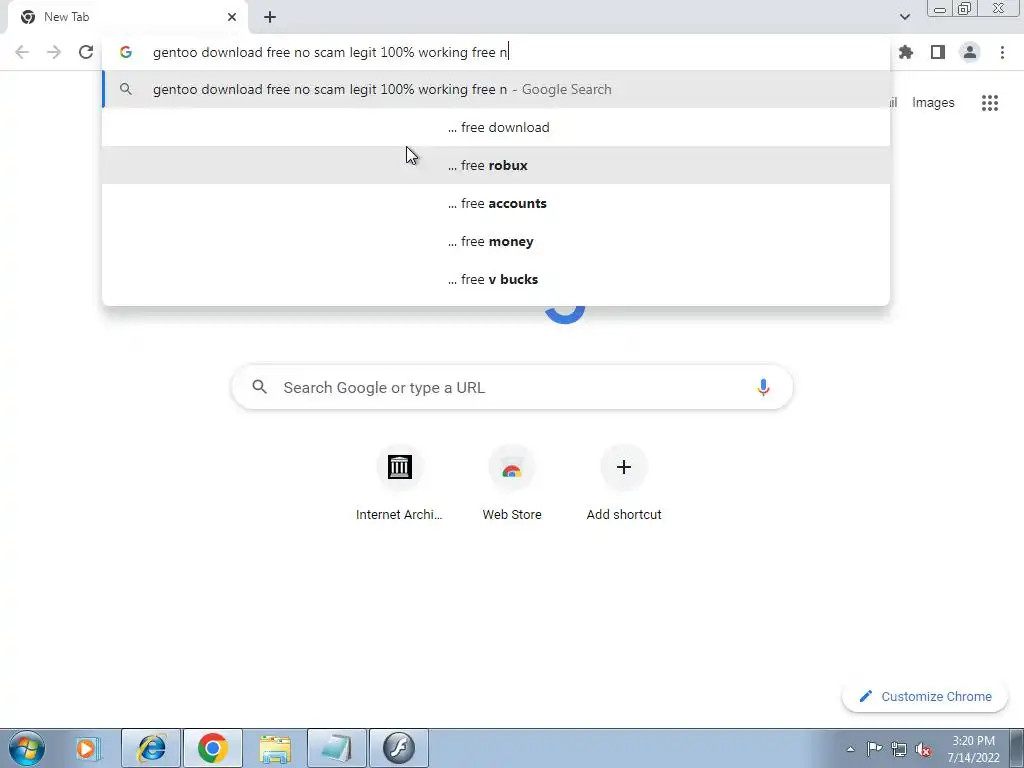Open the Flash Player taskbar icon
The width and height of the screenshot is (1024, 768).
pos(399,748)
